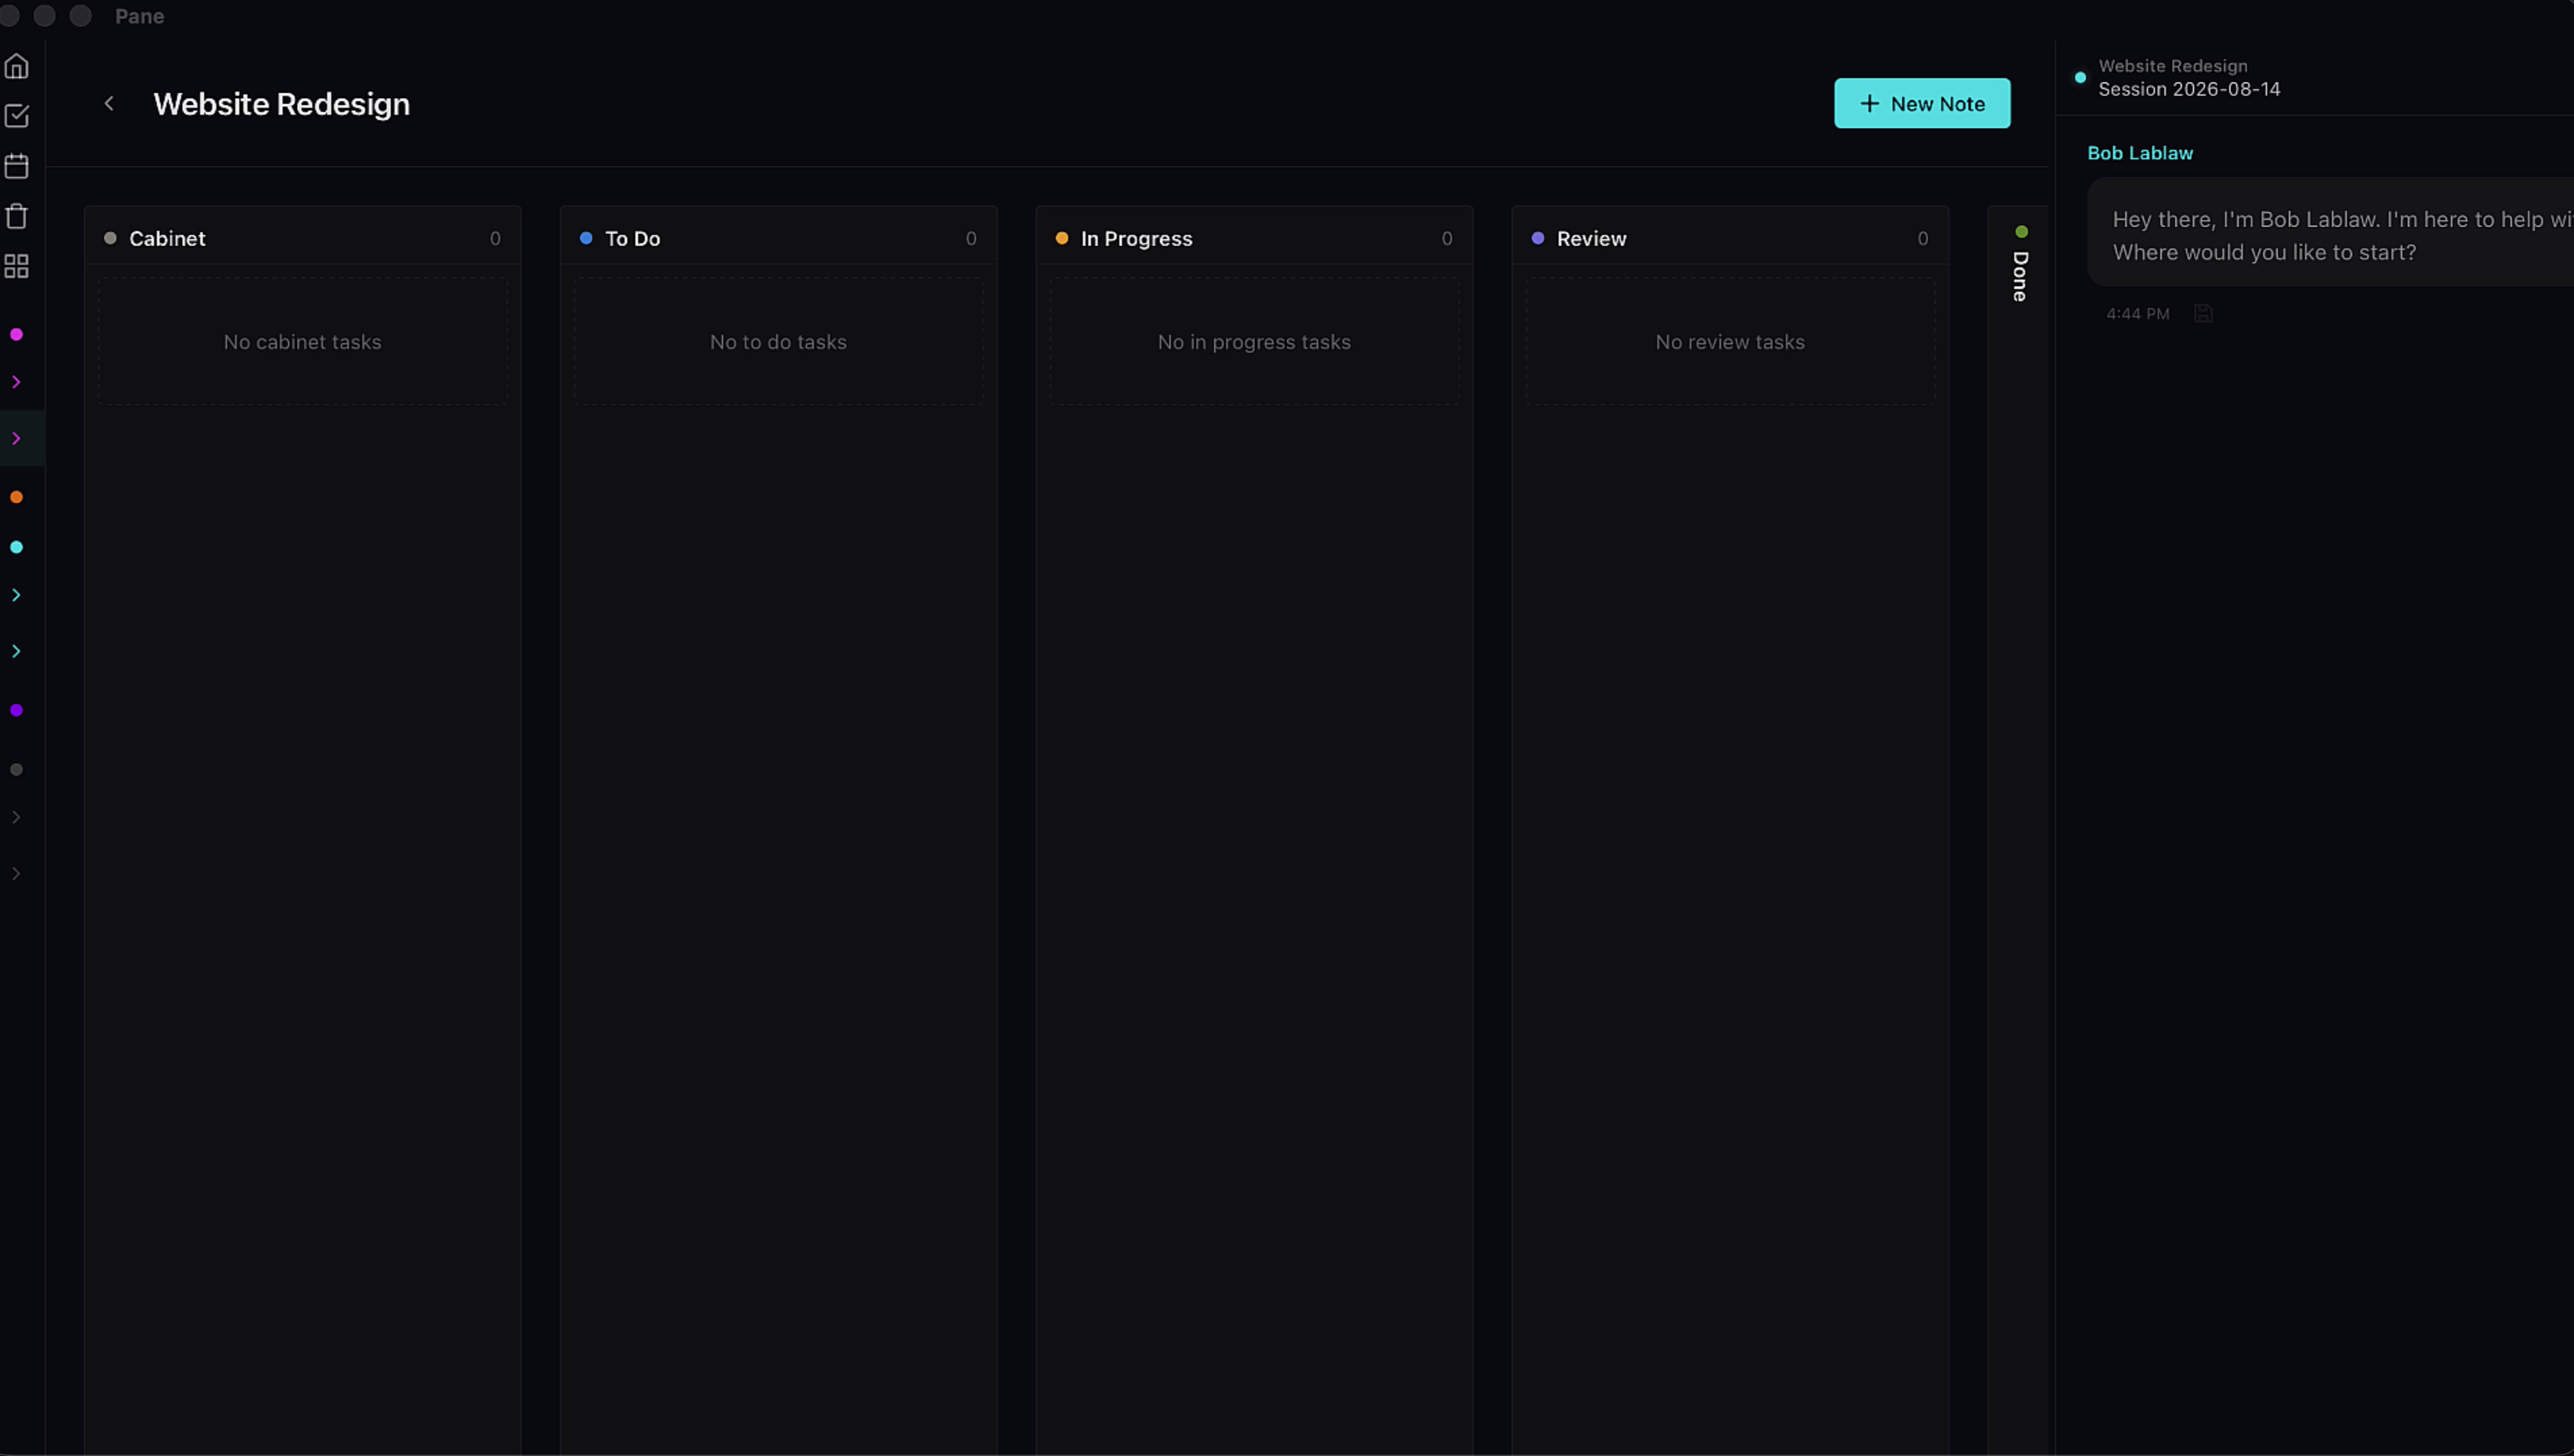Click Bob Lablaw's greeting message bubble
Screen dimensions: 2574x1456
(2330, 233)
